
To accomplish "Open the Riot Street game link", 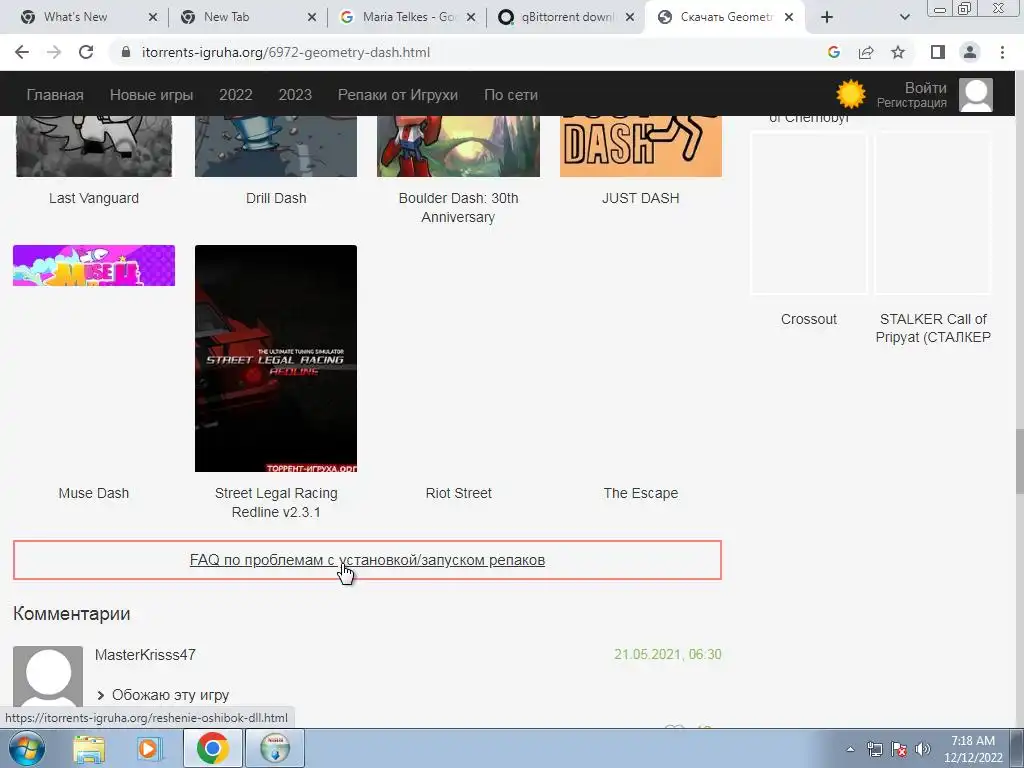I will click(x=458, y=493).
